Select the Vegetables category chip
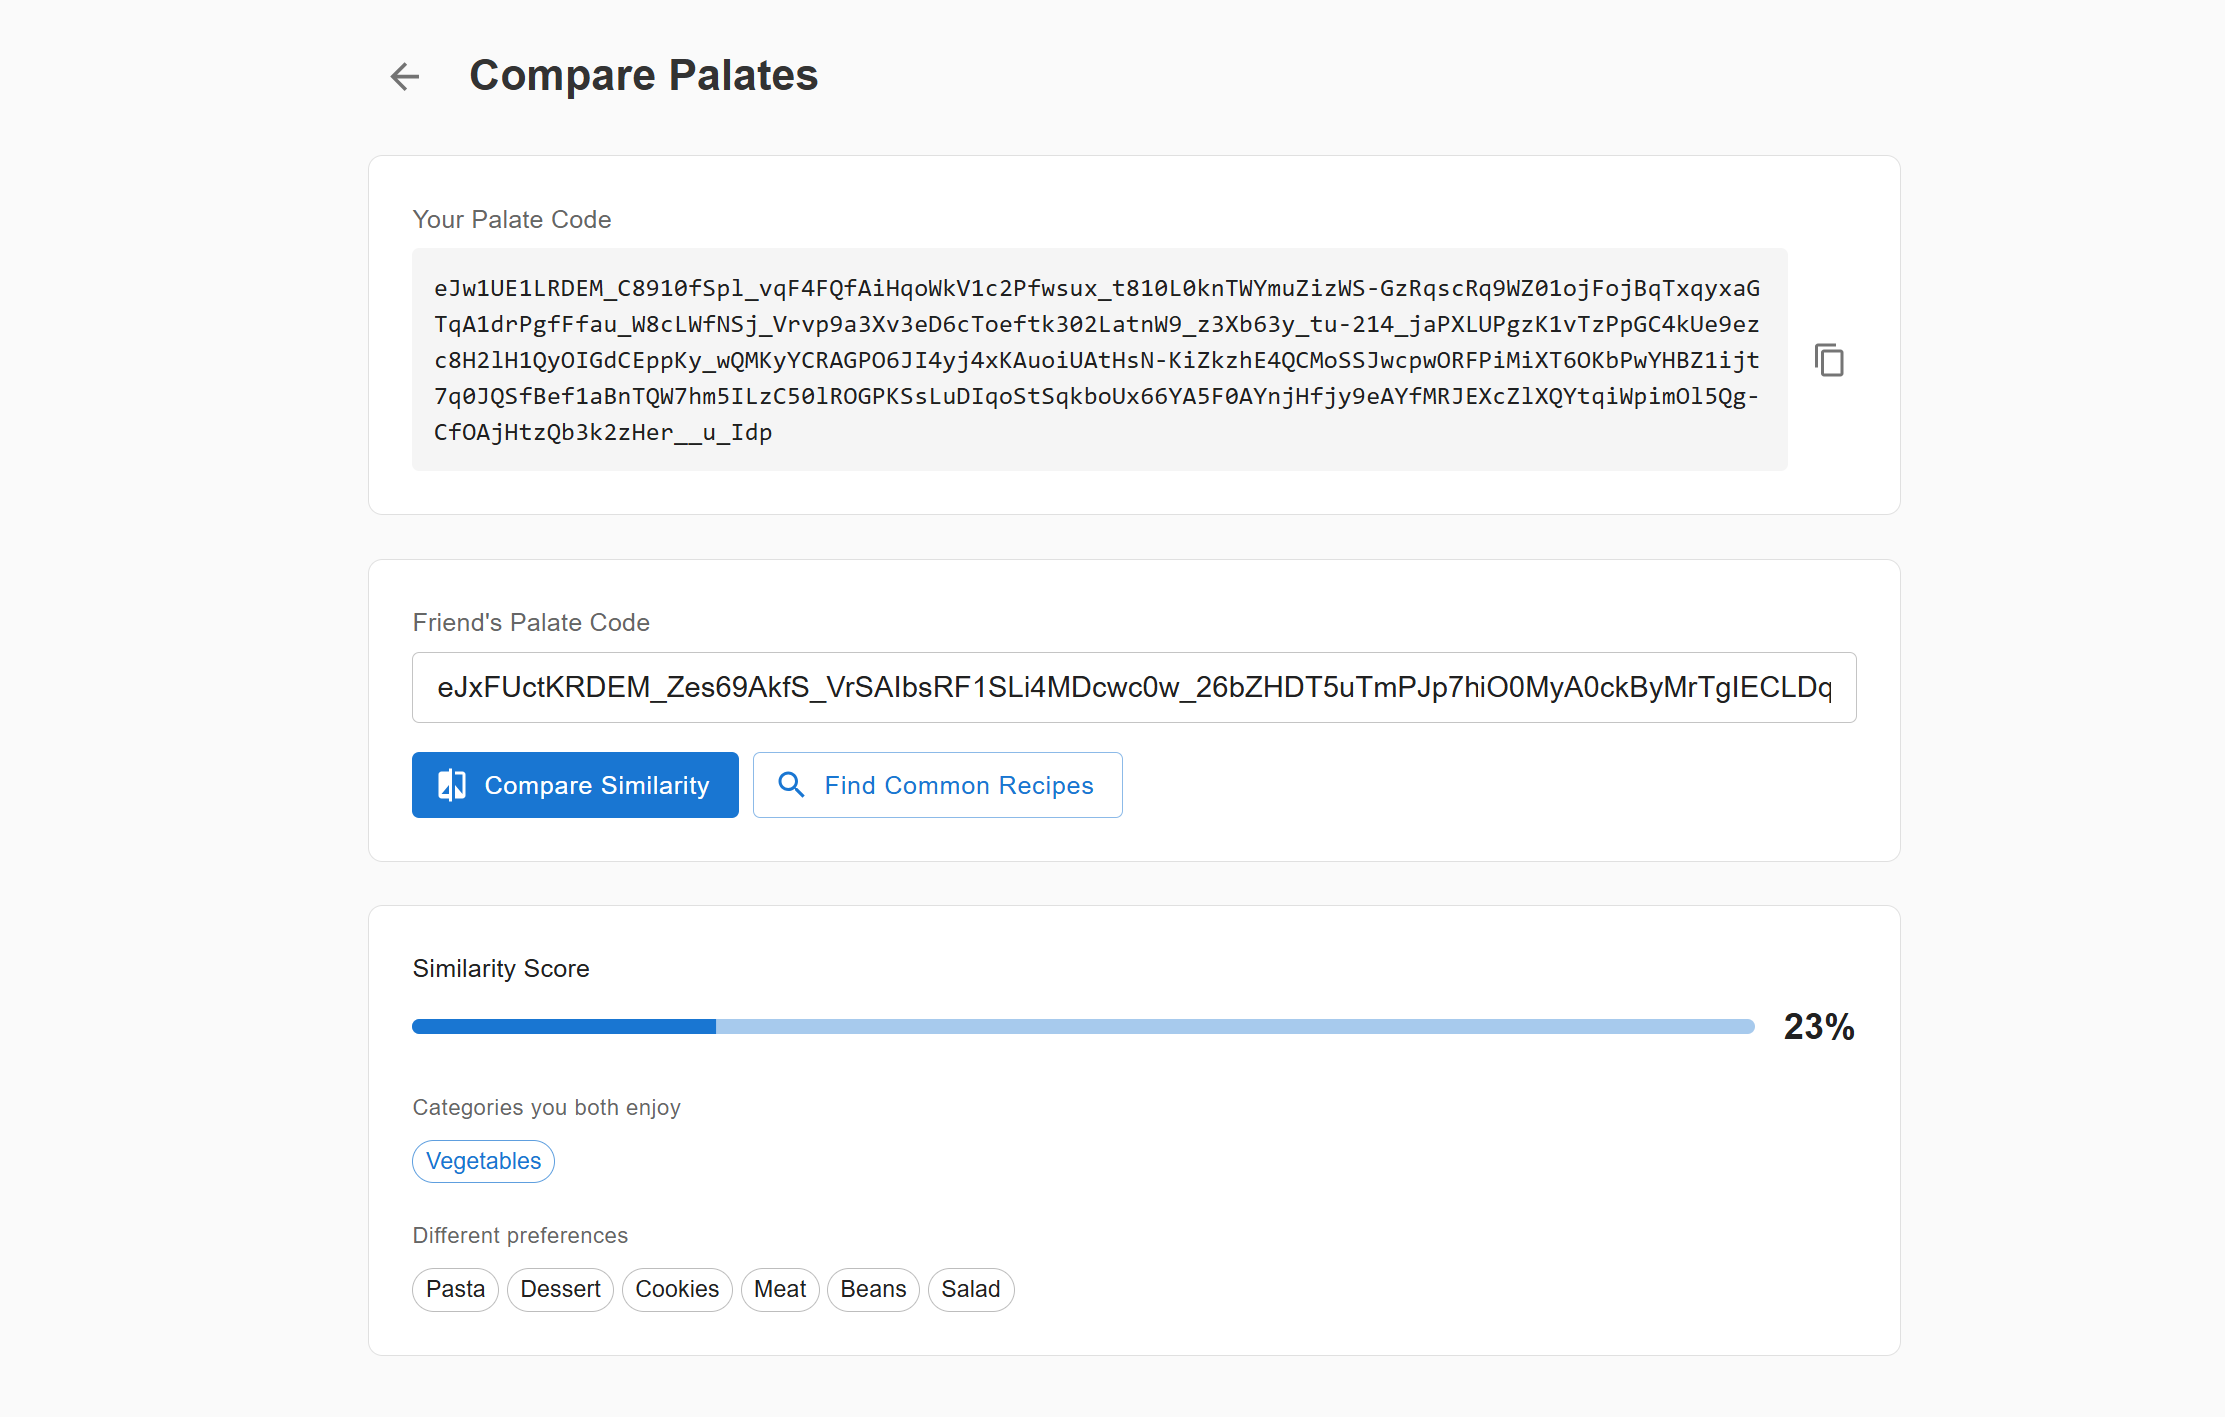2225x1417 pixels. coord(483,1161)
